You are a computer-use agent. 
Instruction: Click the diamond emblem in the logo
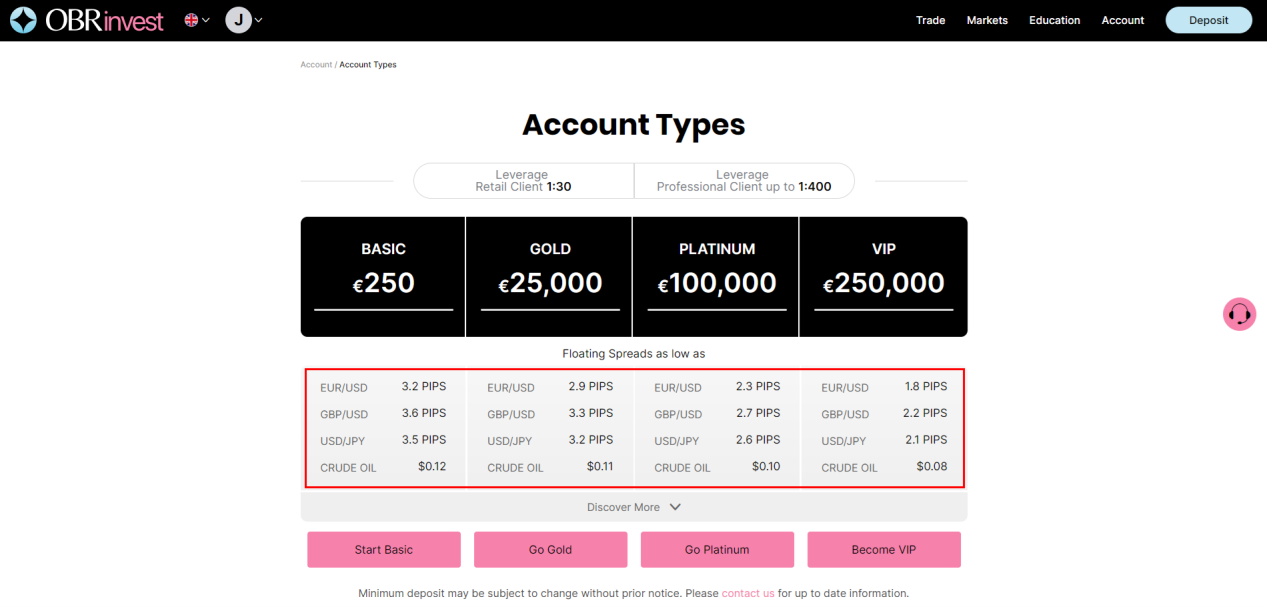point(22,19)
